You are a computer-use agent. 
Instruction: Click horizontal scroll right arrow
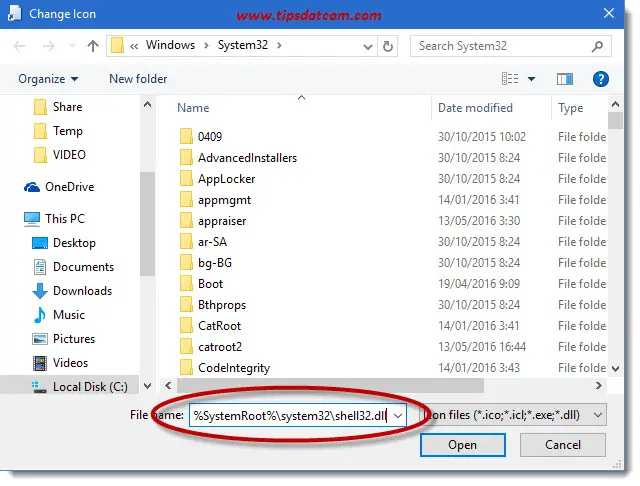[598, 386]
